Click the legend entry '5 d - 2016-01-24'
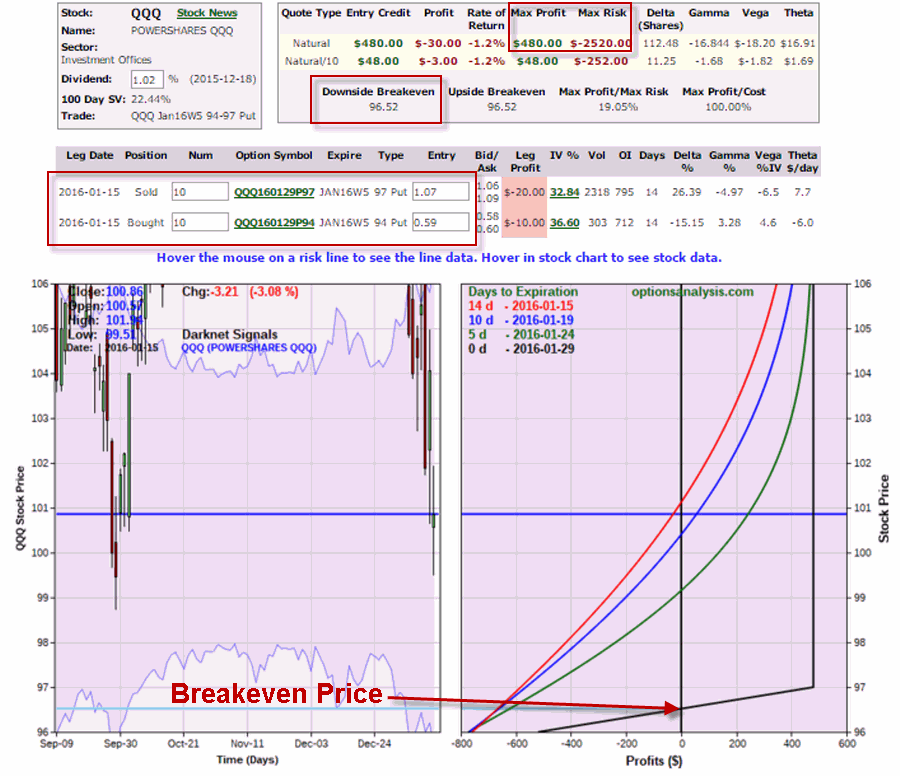Image resolution: width=900 pixels, height=776 pixels. coord(521,335)
